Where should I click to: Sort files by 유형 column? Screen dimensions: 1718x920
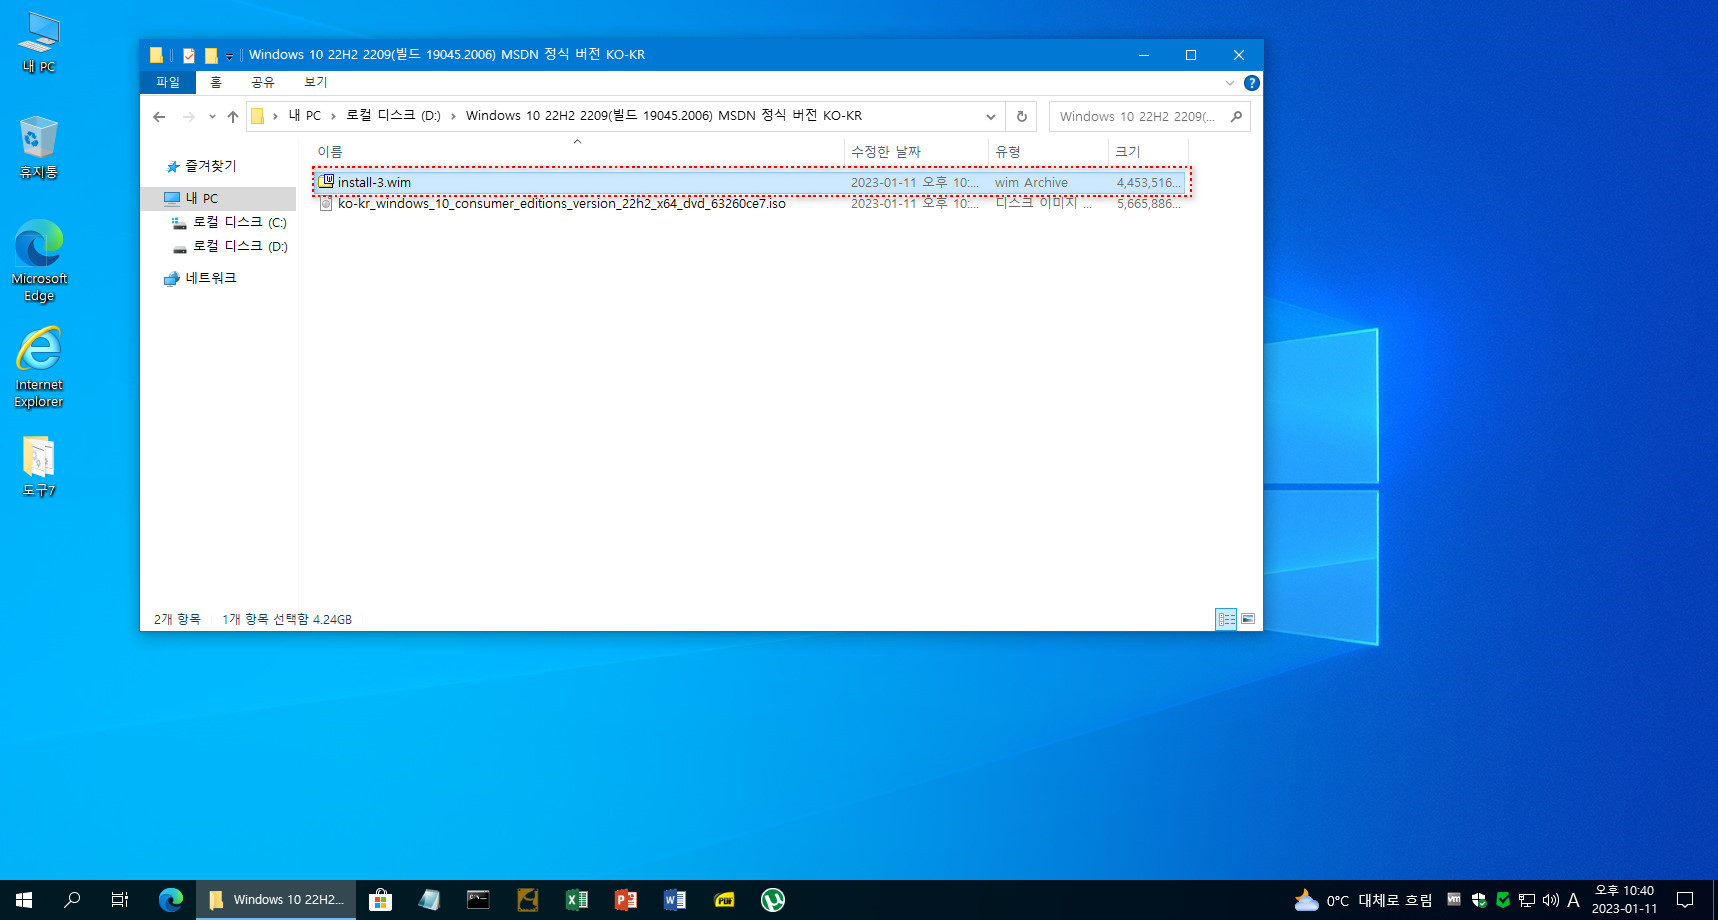click(x=1048, y=151)
